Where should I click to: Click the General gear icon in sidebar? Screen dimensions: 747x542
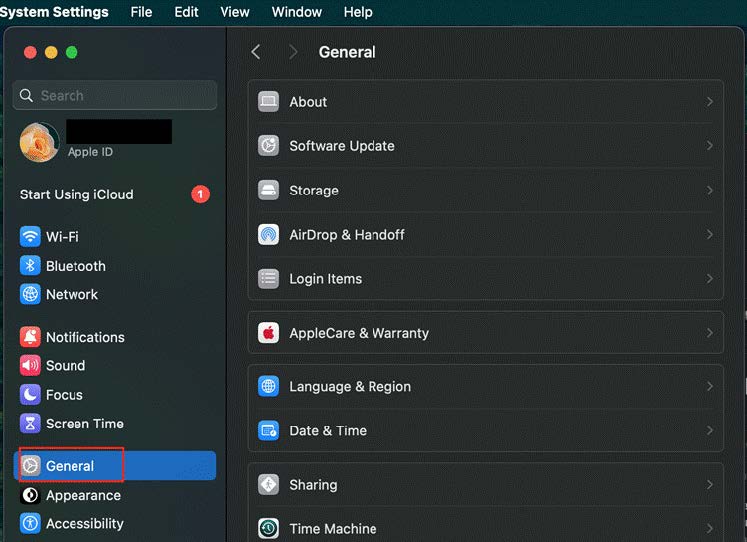coord(30,465)
